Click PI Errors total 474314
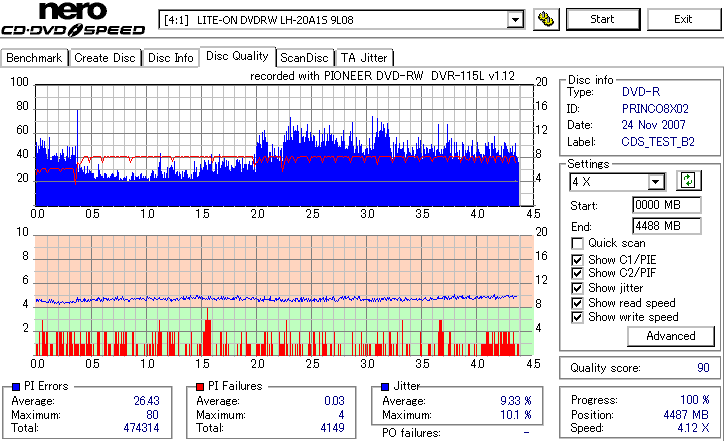Screen dimensions: 724x441 141,428
